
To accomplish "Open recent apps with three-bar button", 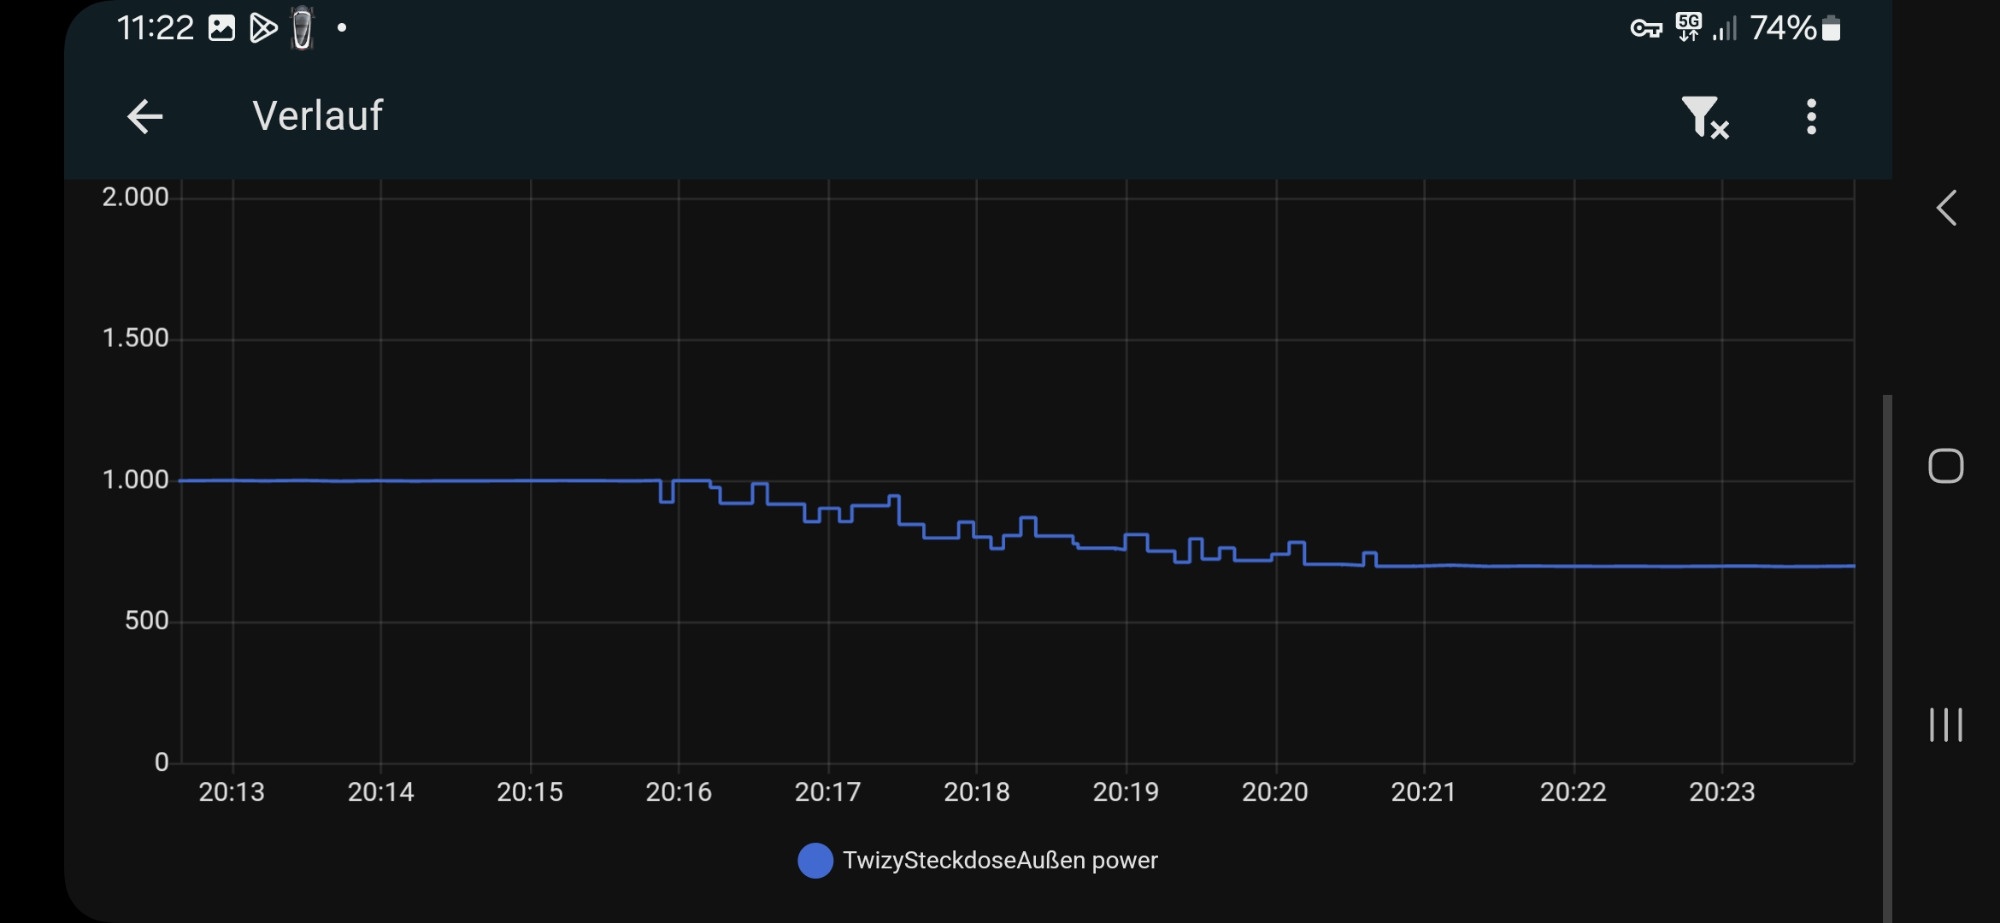I will 1945,724.
